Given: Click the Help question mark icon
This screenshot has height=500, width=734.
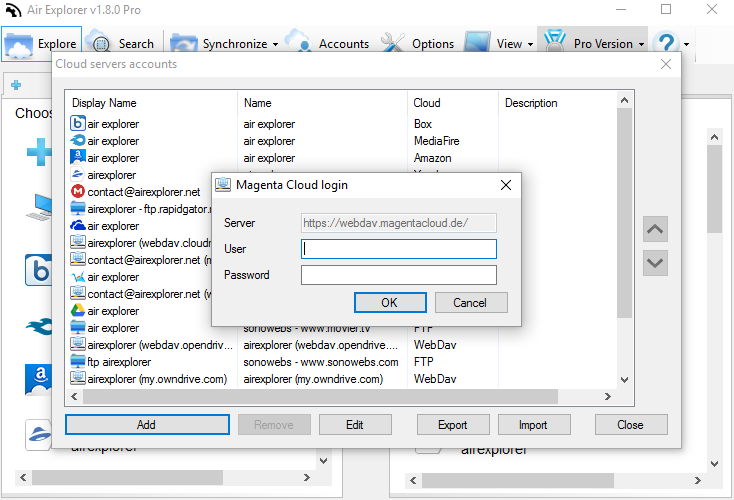Looking at the screenshot, I should (x=666, y=44).
